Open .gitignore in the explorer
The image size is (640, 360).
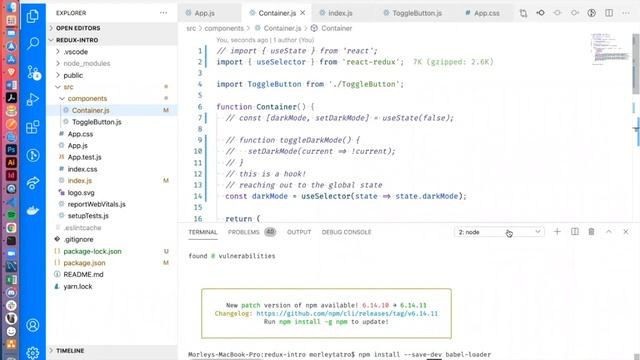point(78,240)
